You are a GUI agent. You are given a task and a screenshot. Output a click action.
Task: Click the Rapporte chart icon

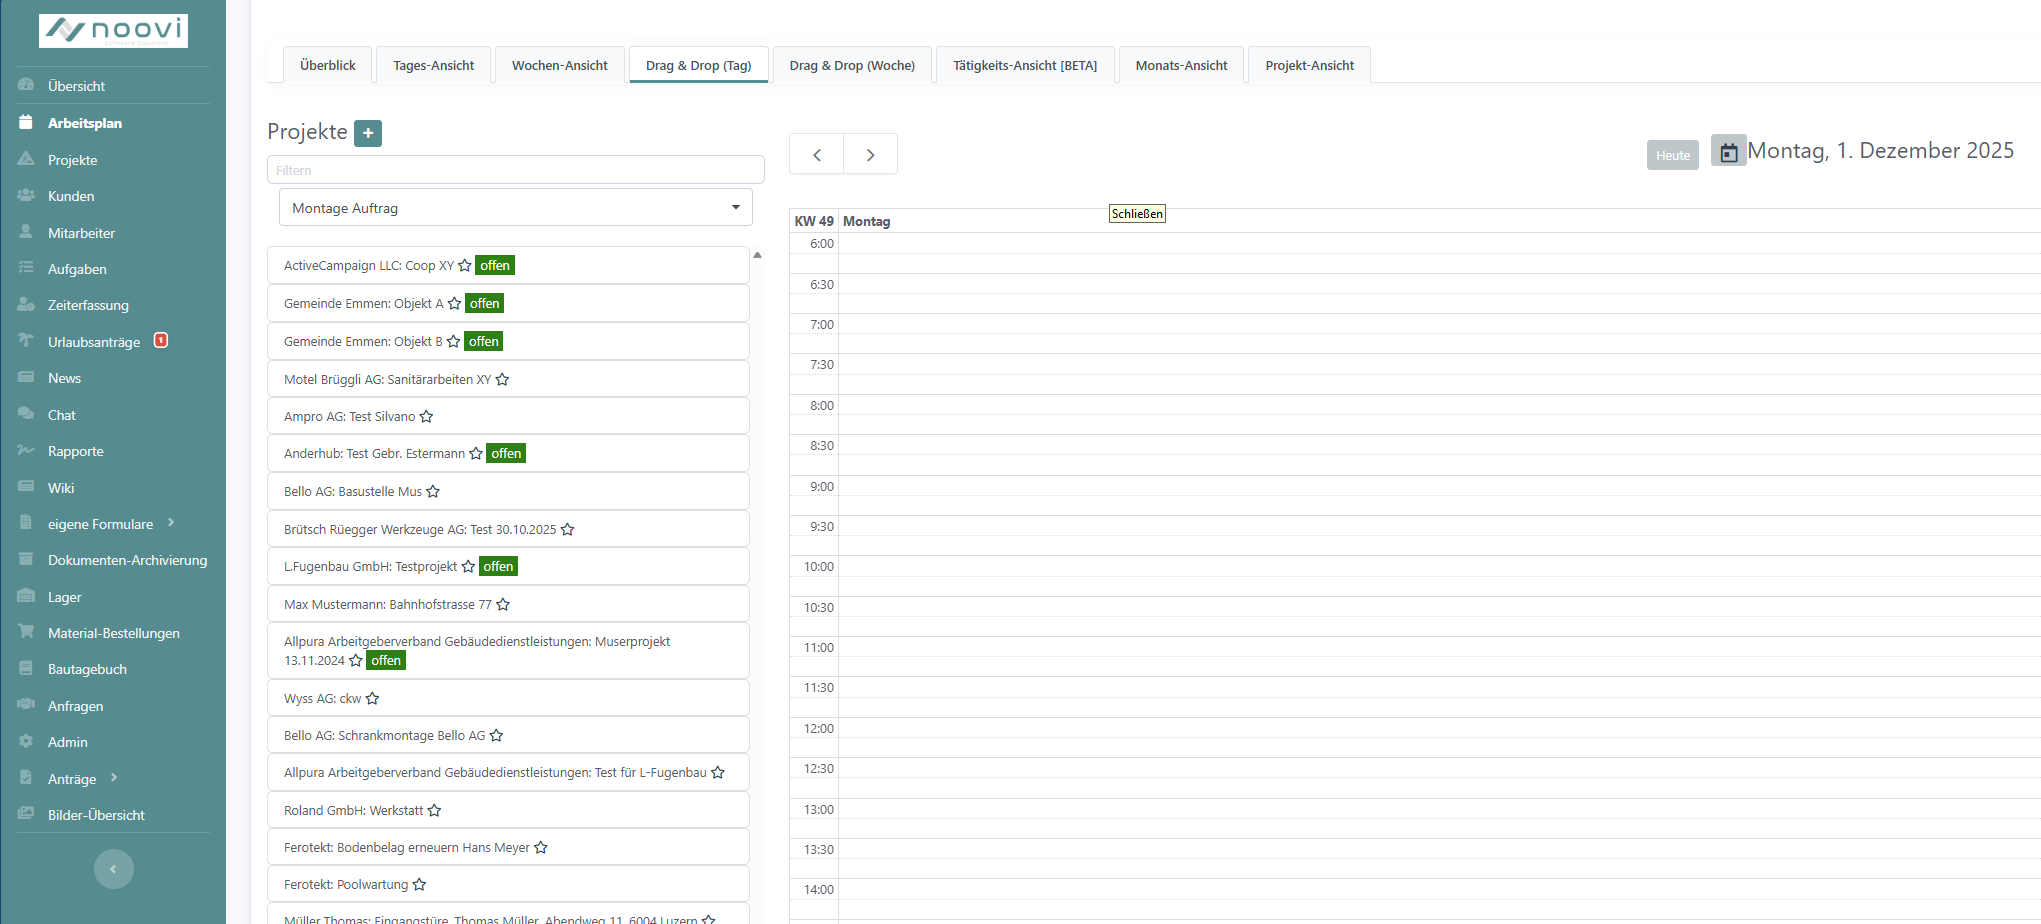click(26, 450)
